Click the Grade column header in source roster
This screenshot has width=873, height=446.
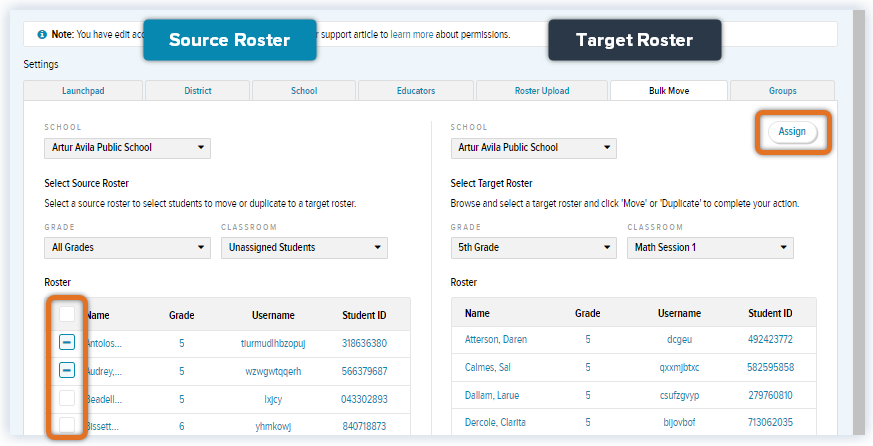[182, 315]
